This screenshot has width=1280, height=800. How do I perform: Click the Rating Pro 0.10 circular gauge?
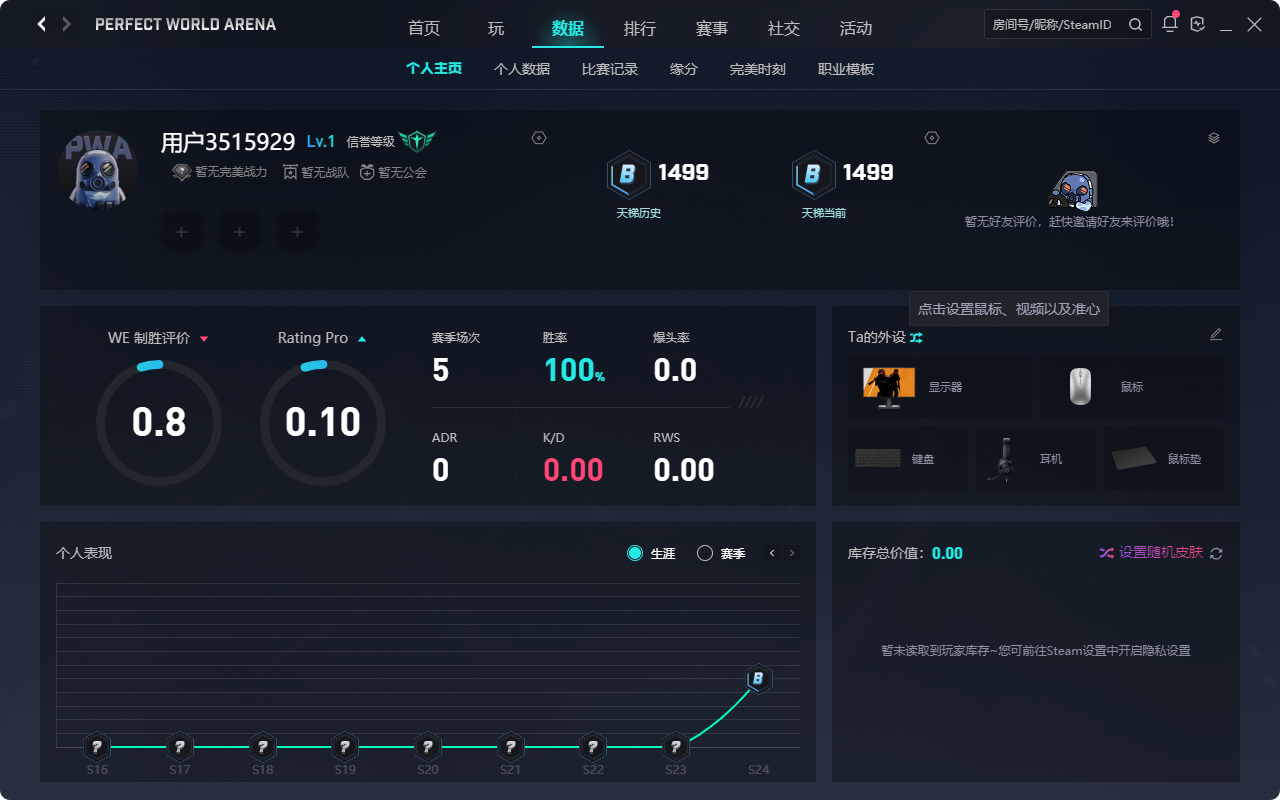point(323,423)
